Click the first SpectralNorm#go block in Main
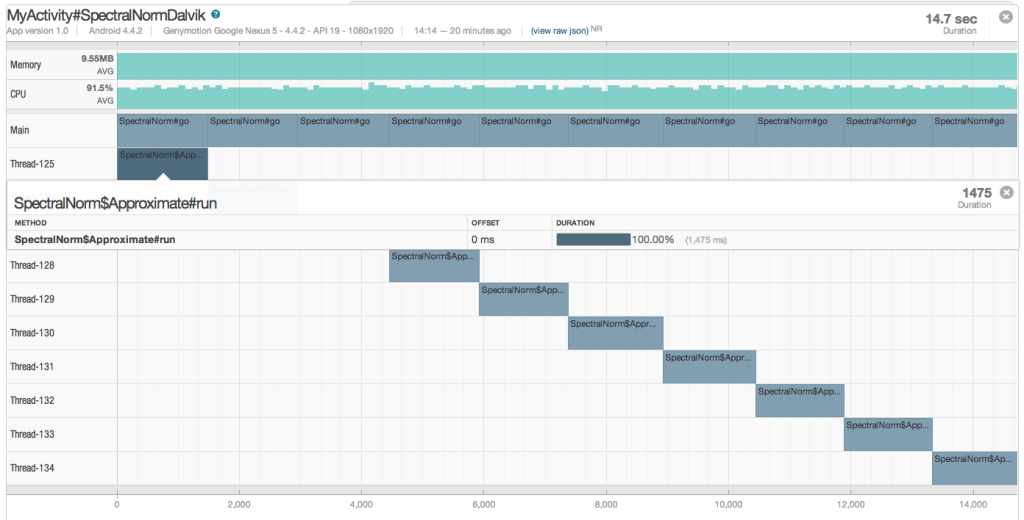 coord(163,131)
